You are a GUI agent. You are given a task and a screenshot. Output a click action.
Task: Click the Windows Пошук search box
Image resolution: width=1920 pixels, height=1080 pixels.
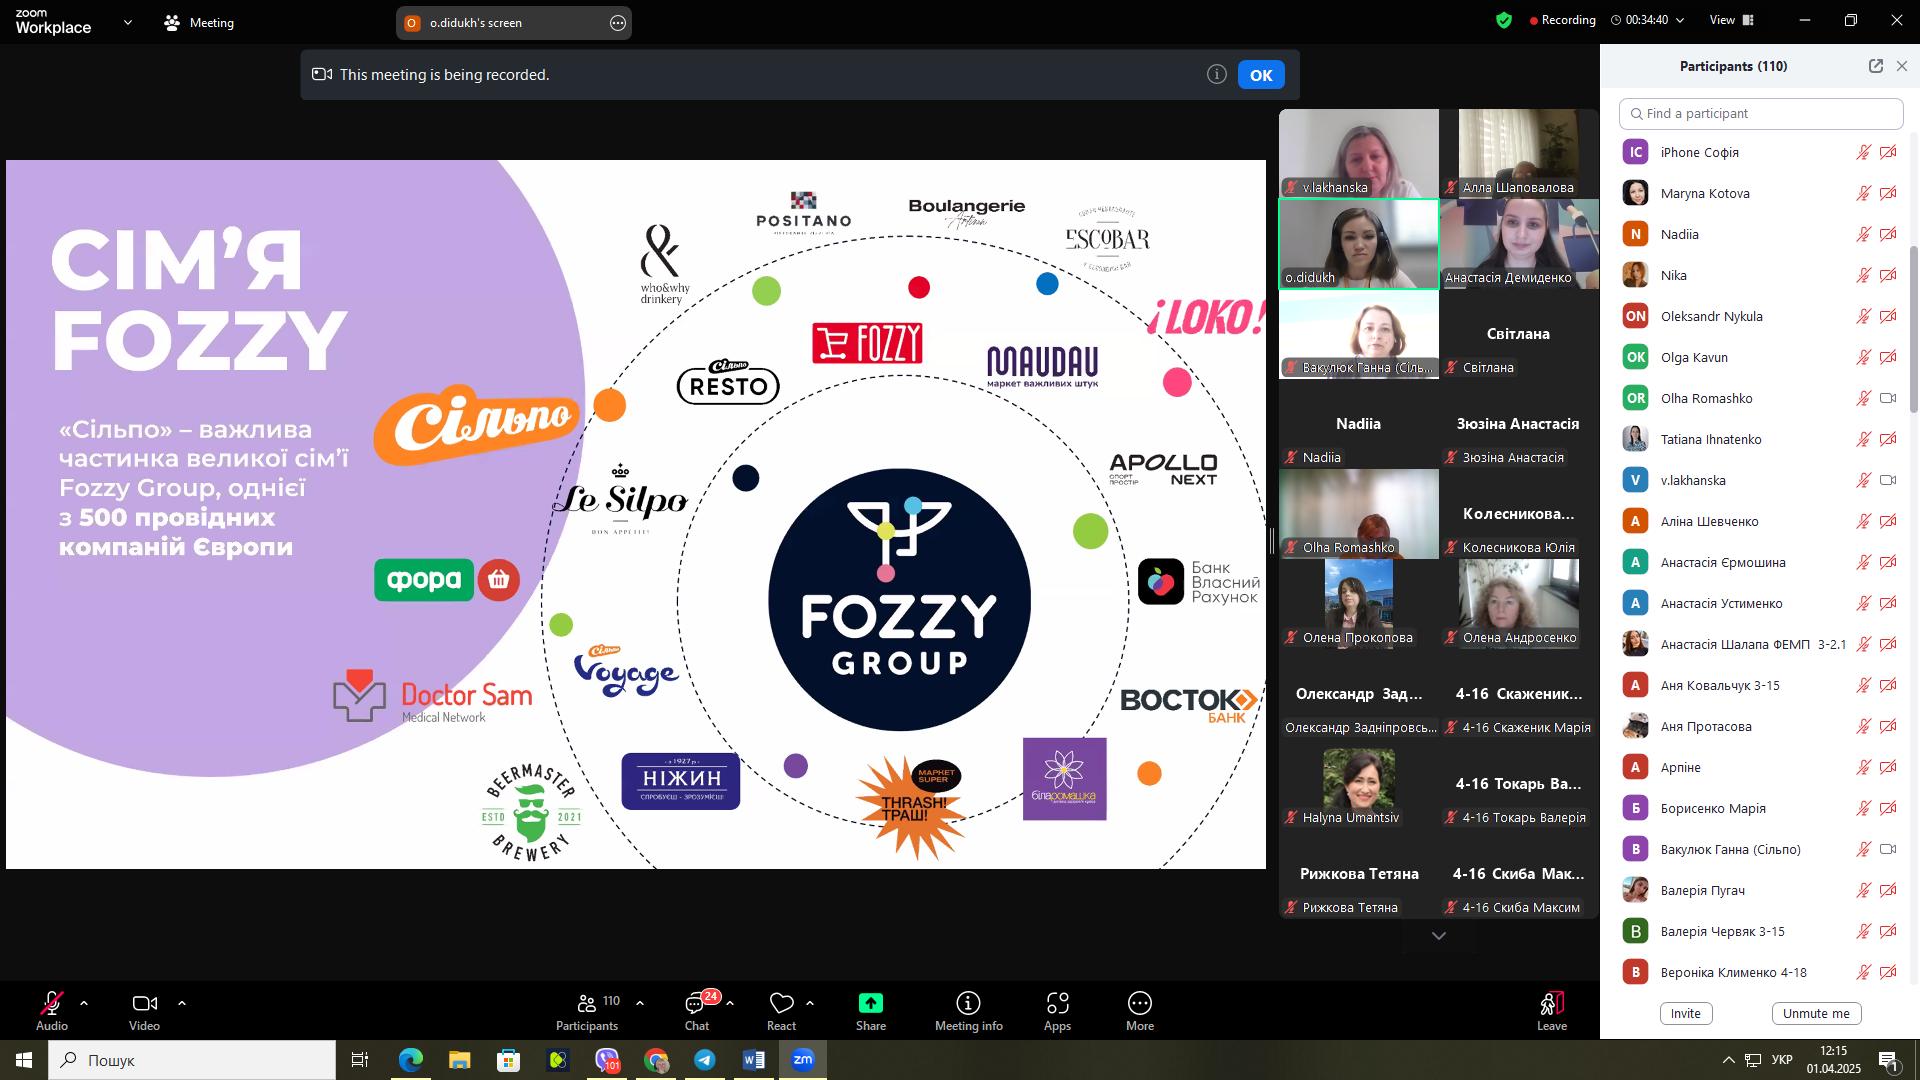(192, 1060)
